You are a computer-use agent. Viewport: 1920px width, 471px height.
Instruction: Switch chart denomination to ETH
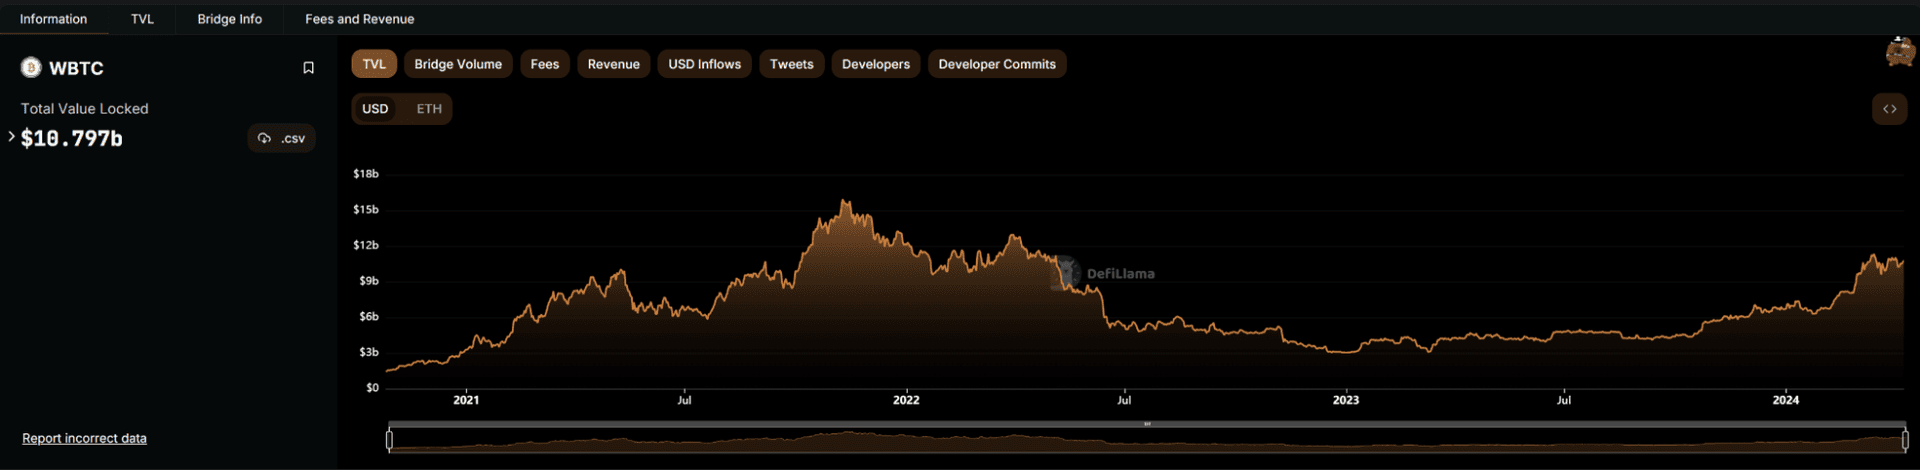pos(429,109)
